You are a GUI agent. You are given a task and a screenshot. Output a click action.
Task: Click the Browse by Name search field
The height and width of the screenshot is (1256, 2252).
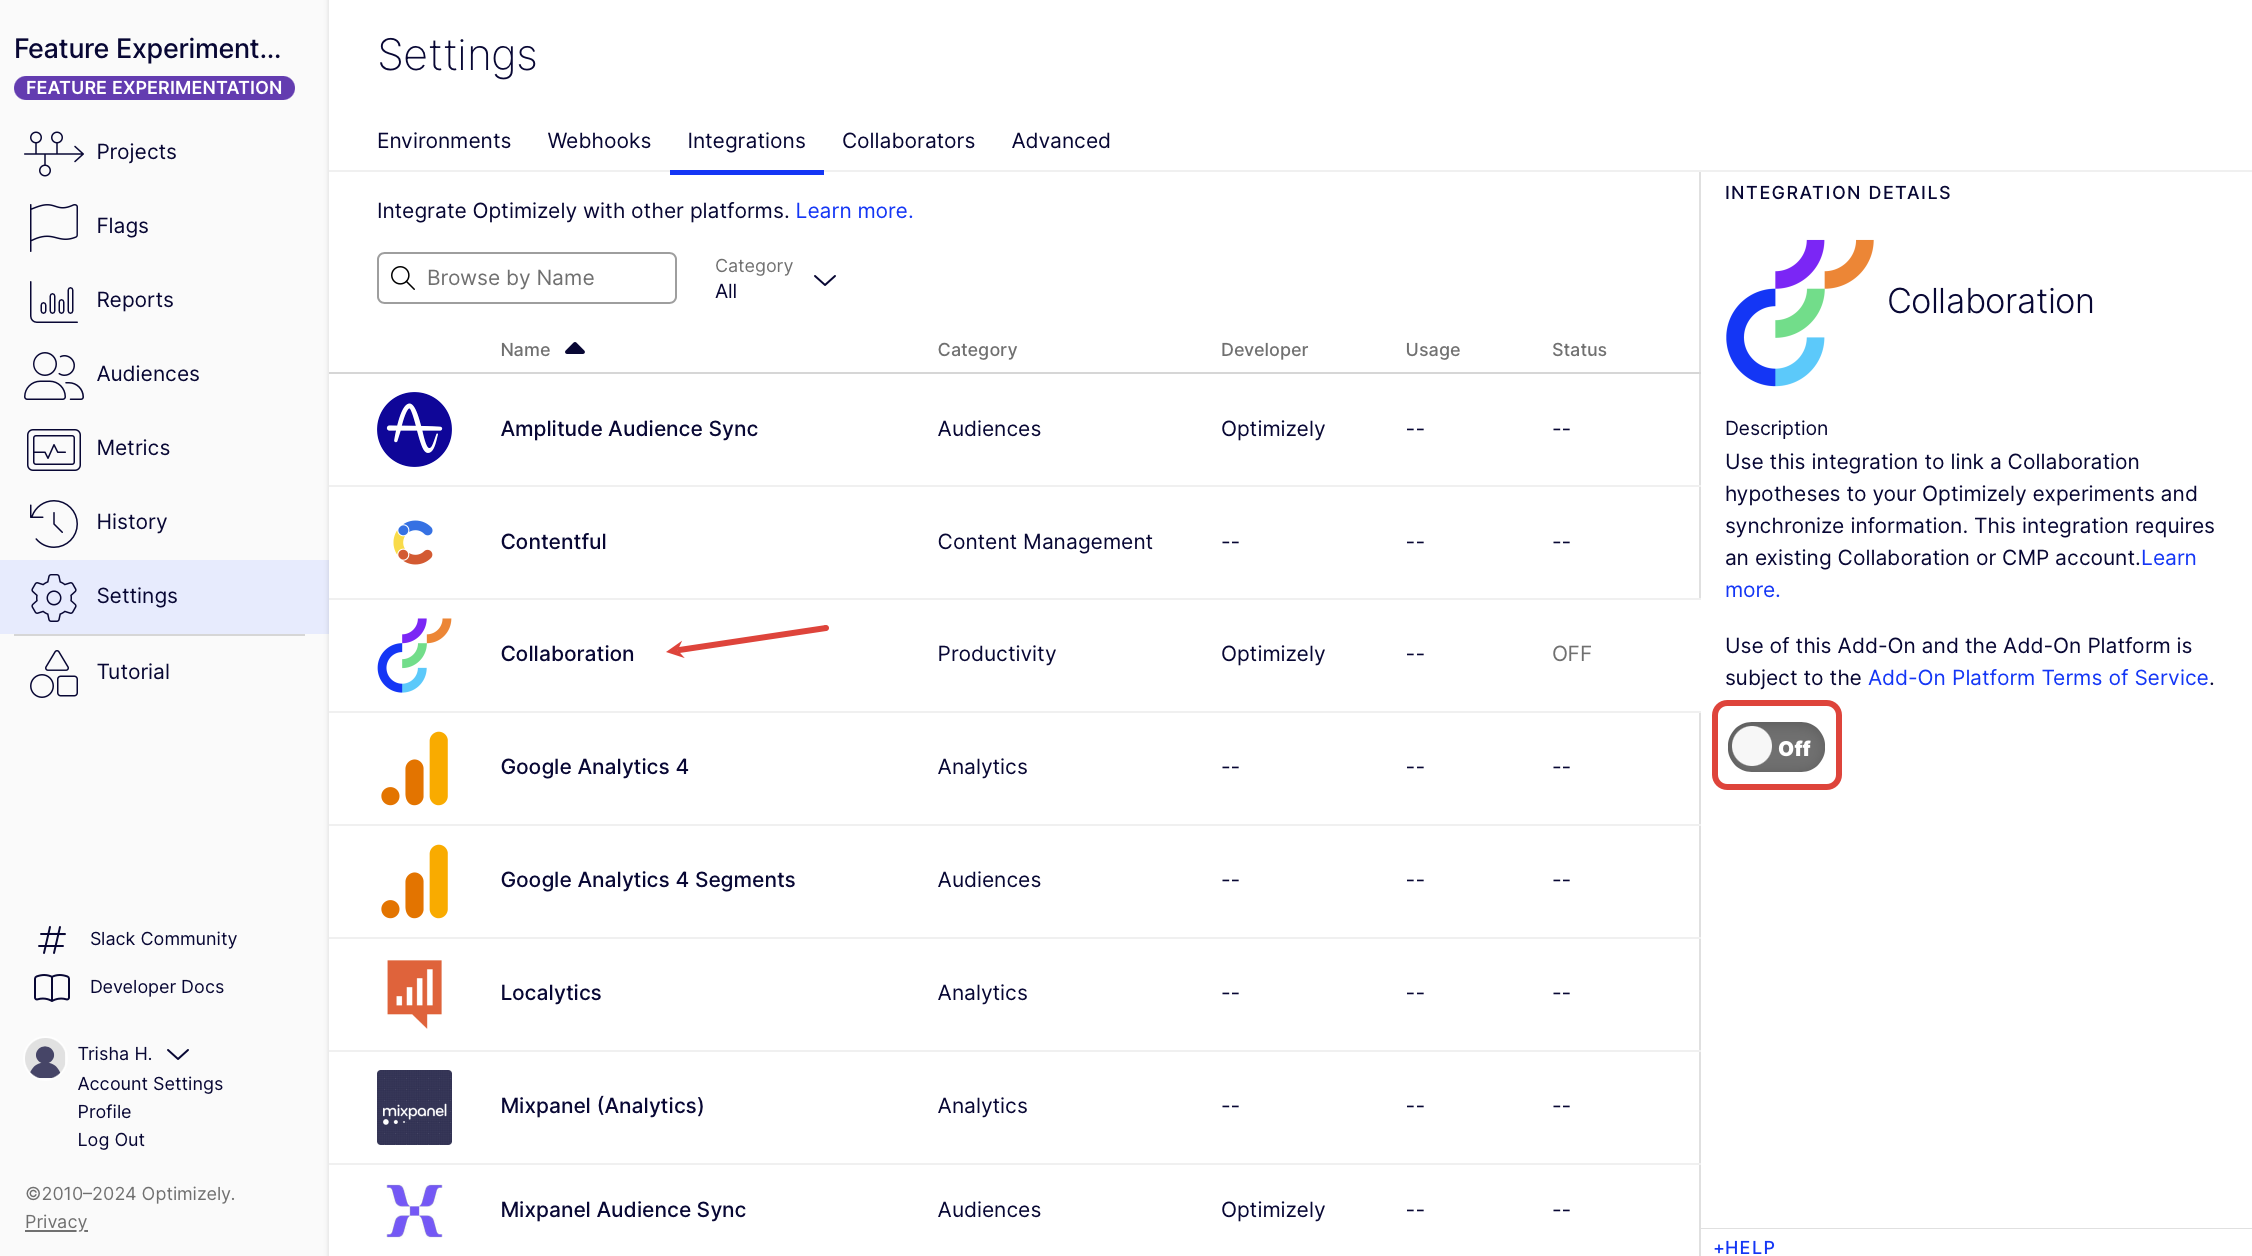click(527, 278)
